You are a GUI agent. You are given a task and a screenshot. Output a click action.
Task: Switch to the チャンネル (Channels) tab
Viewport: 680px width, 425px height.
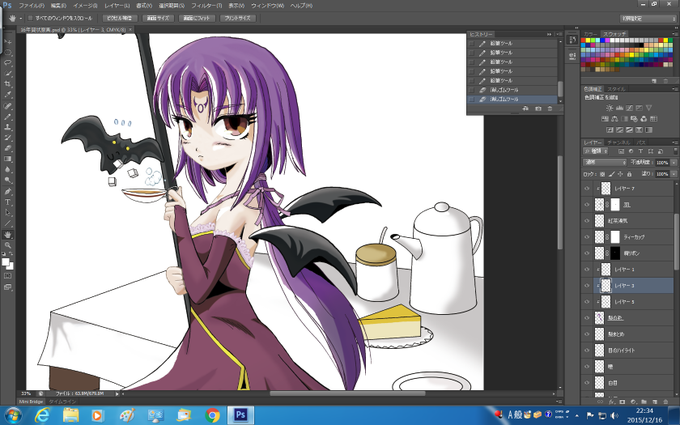point(618,142)
